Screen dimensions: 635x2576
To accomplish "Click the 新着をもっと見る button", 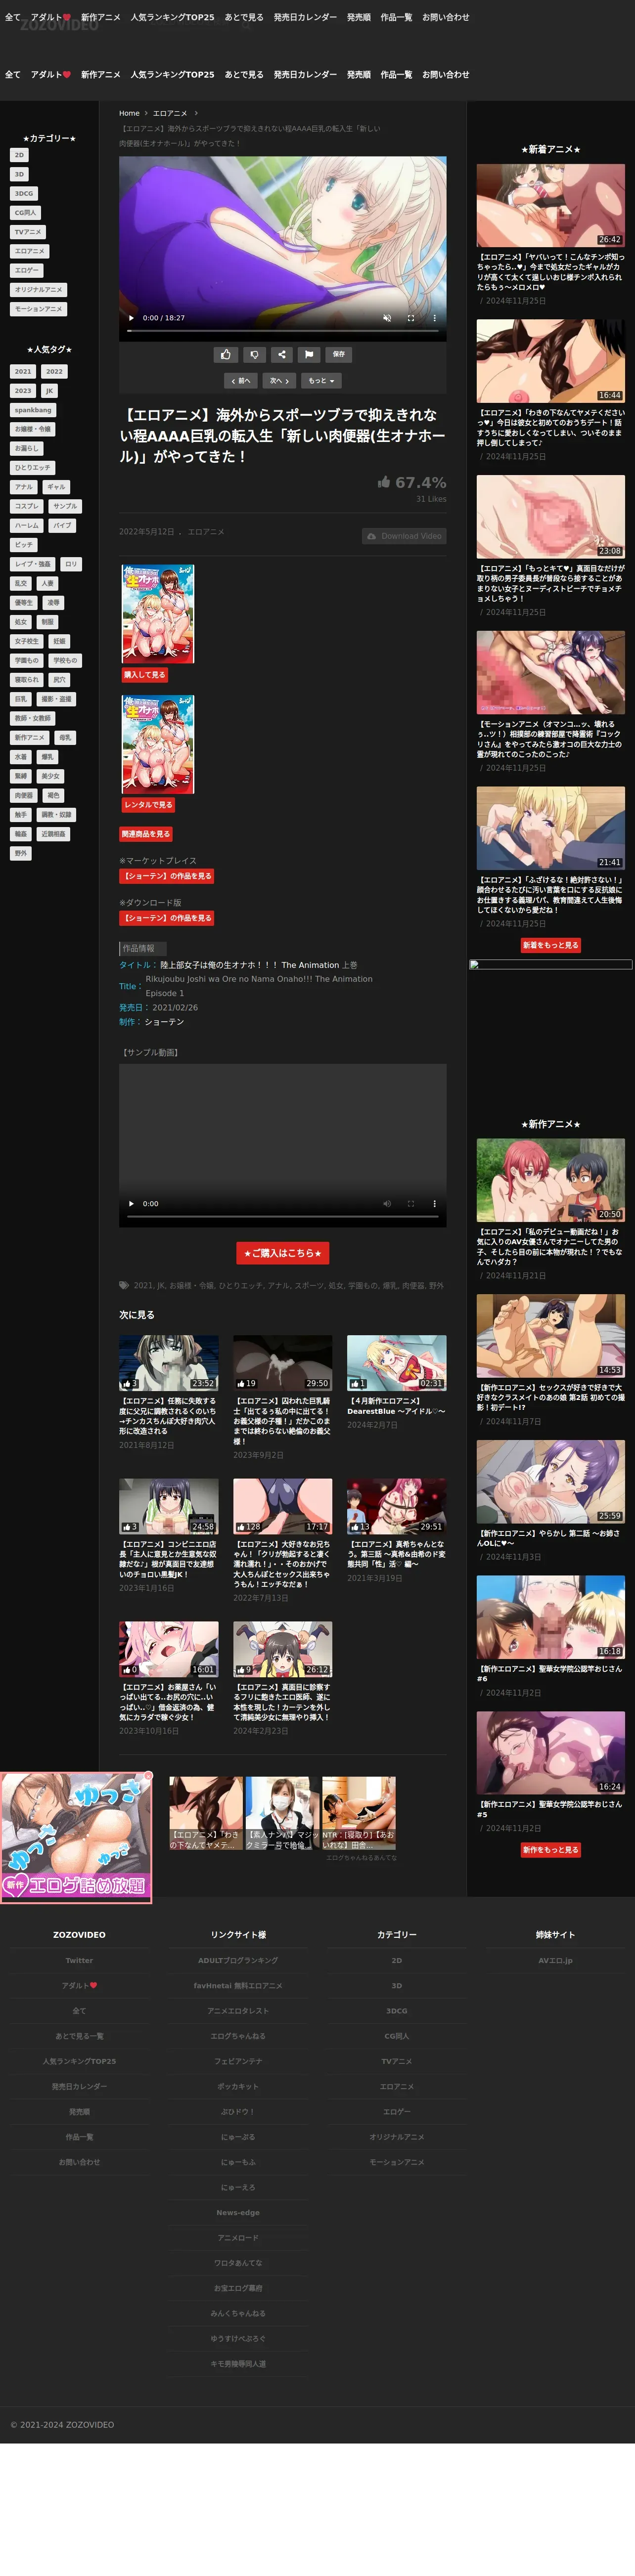I will coord(551,945).
